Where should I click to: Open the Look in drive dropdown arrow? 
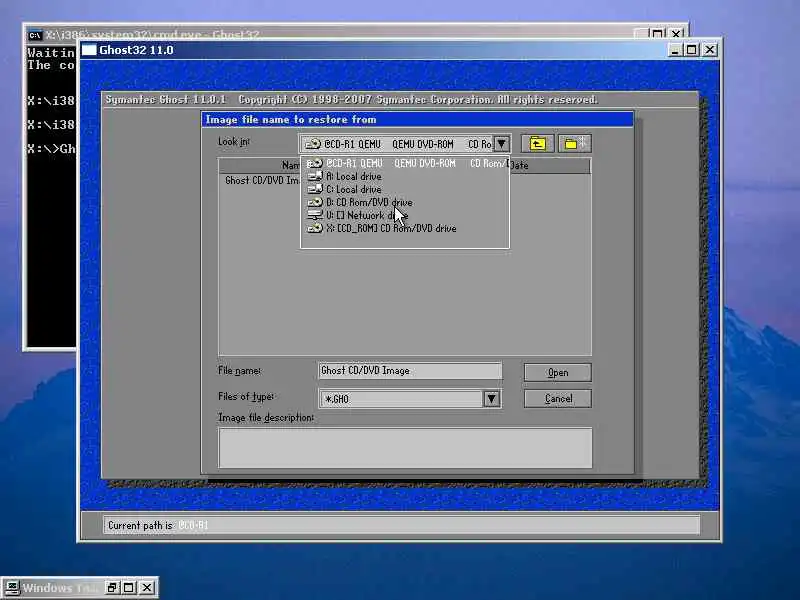tap(502, 144)
